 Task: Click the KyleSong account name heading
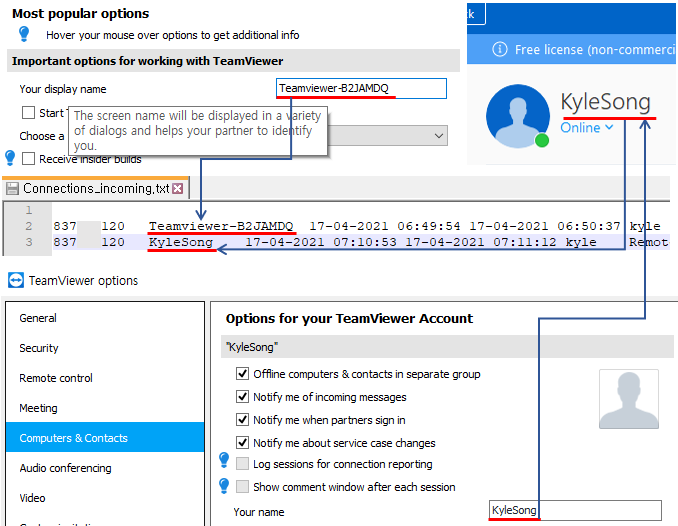click(605, 102)
